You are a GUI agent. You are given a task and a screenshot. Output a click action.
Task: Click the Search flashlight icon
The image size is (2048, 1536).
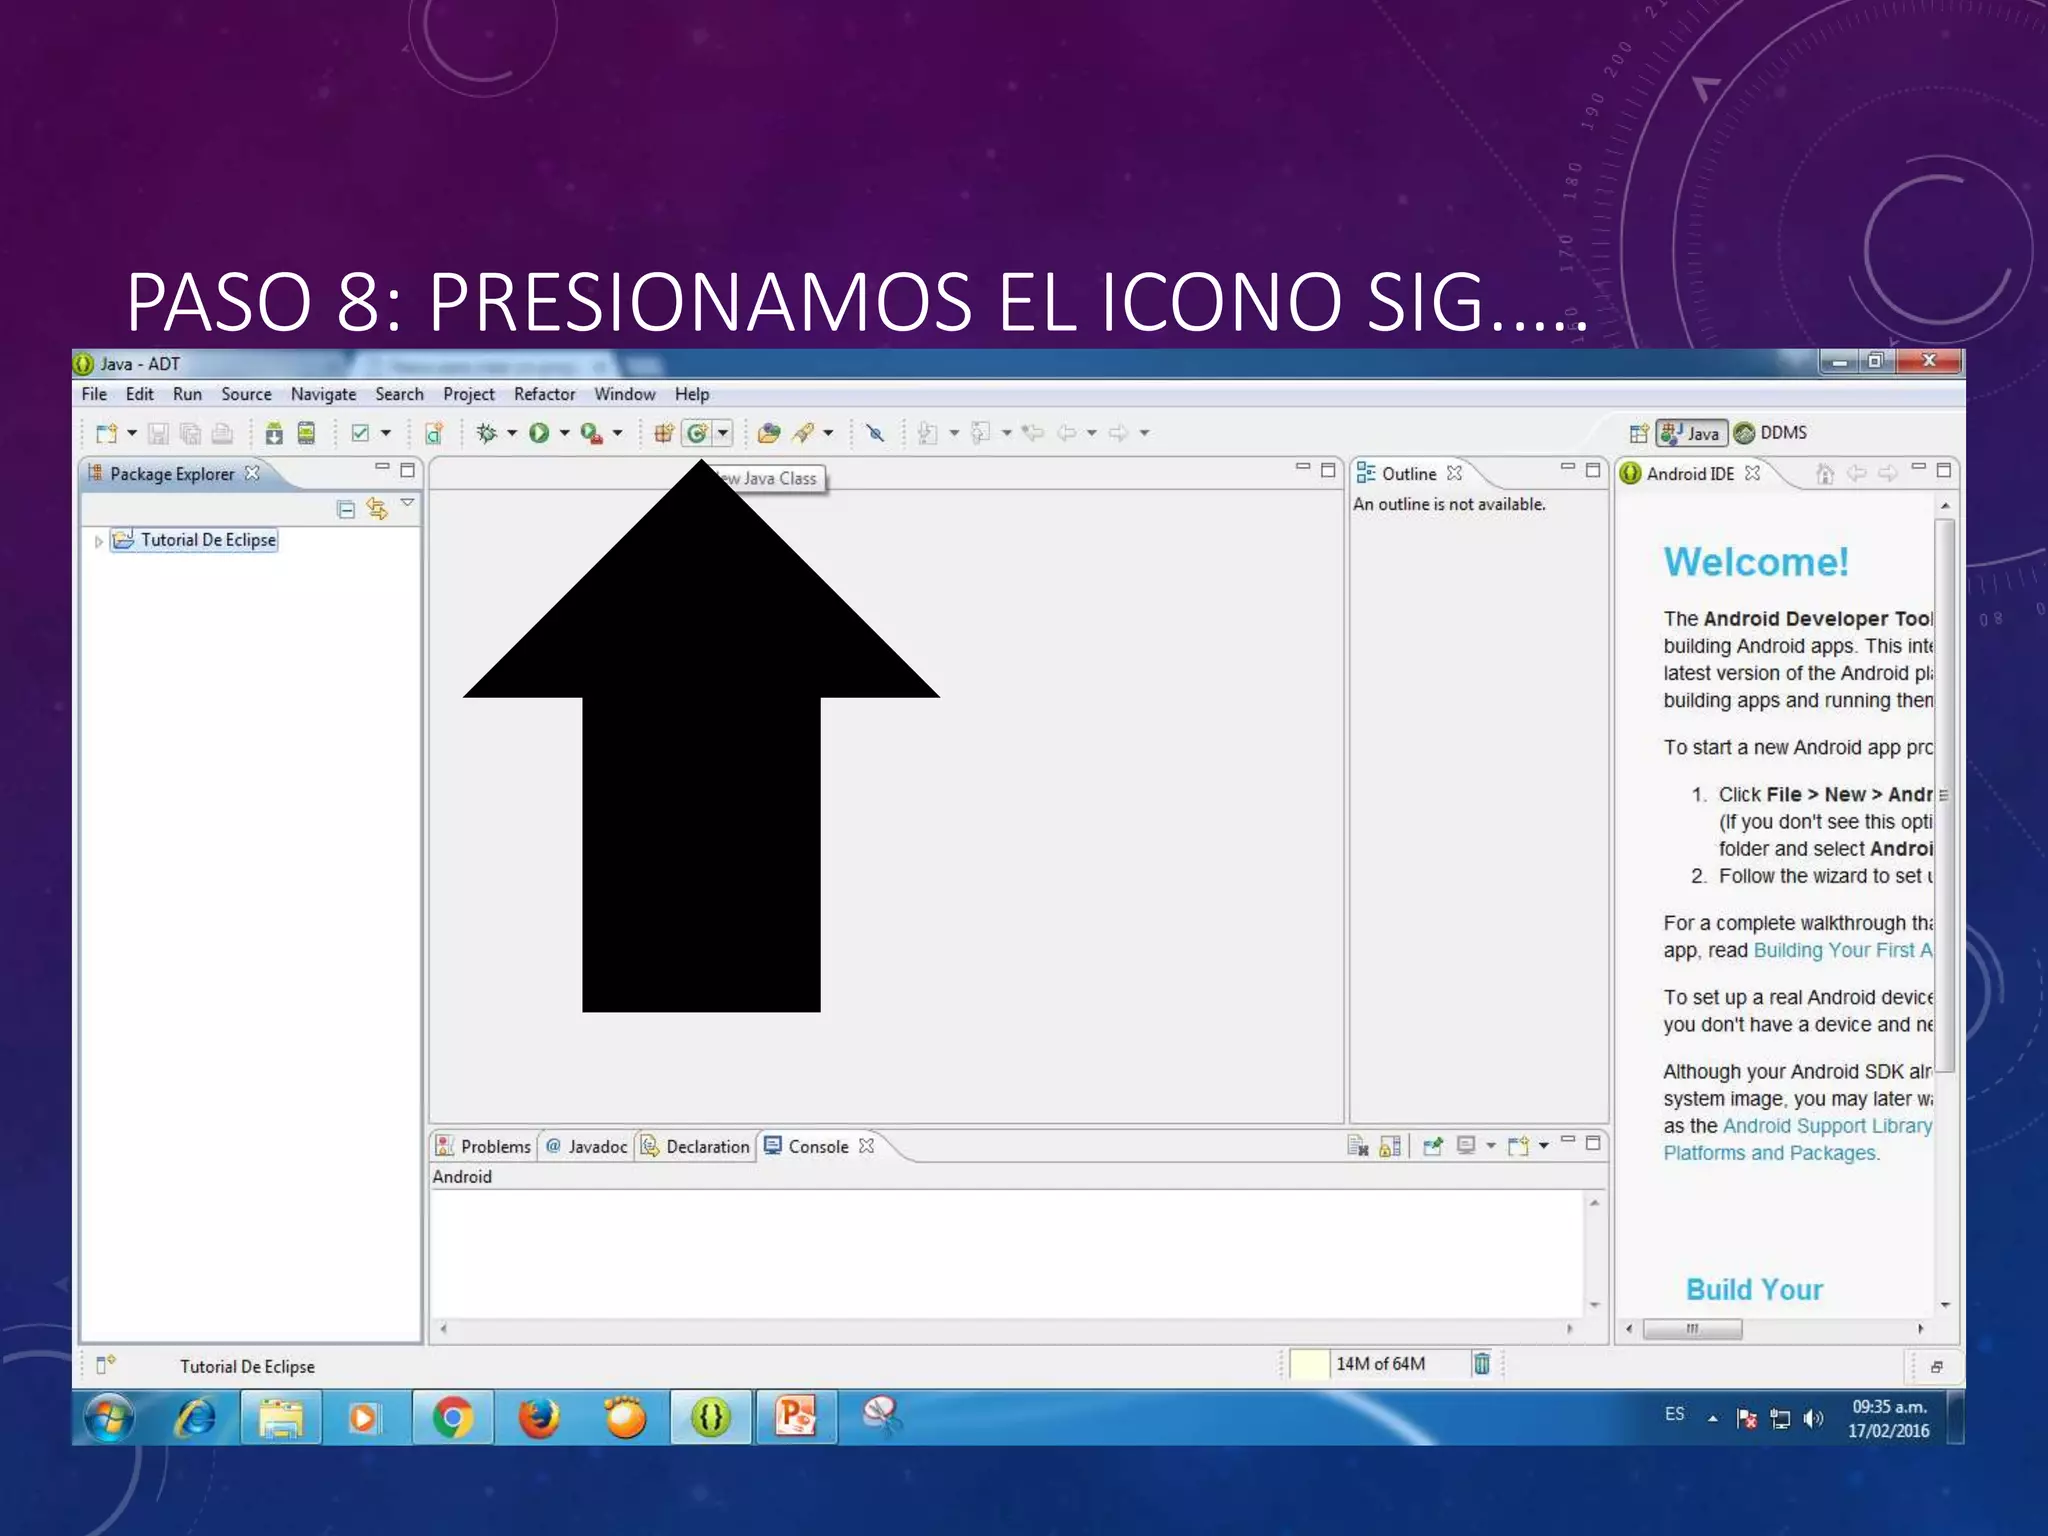point(804,433)
